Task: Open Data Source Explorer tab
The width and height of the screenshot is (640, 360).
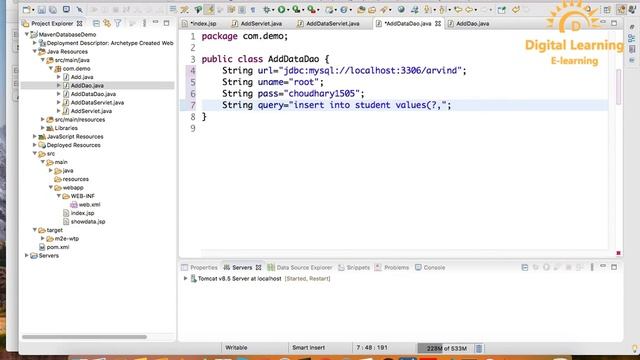Action: [x=300, y=268]
